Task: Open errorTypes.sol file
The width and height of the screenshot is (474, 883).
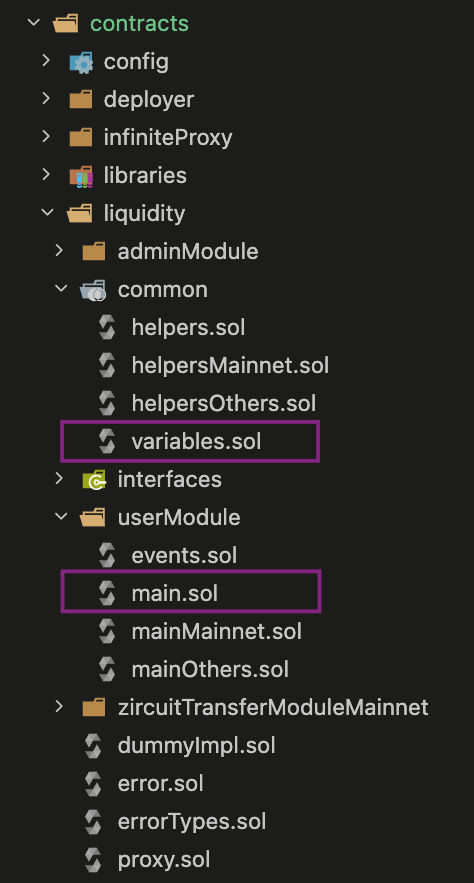Action: (191, 822)
